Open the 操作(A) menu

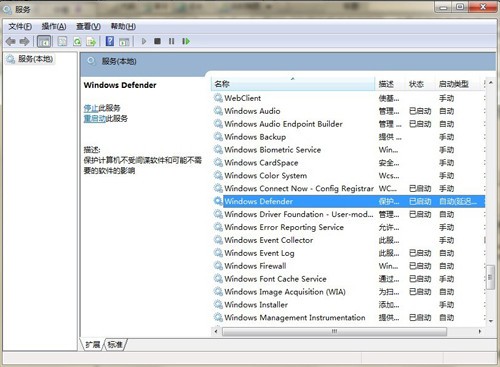[54, 26]
